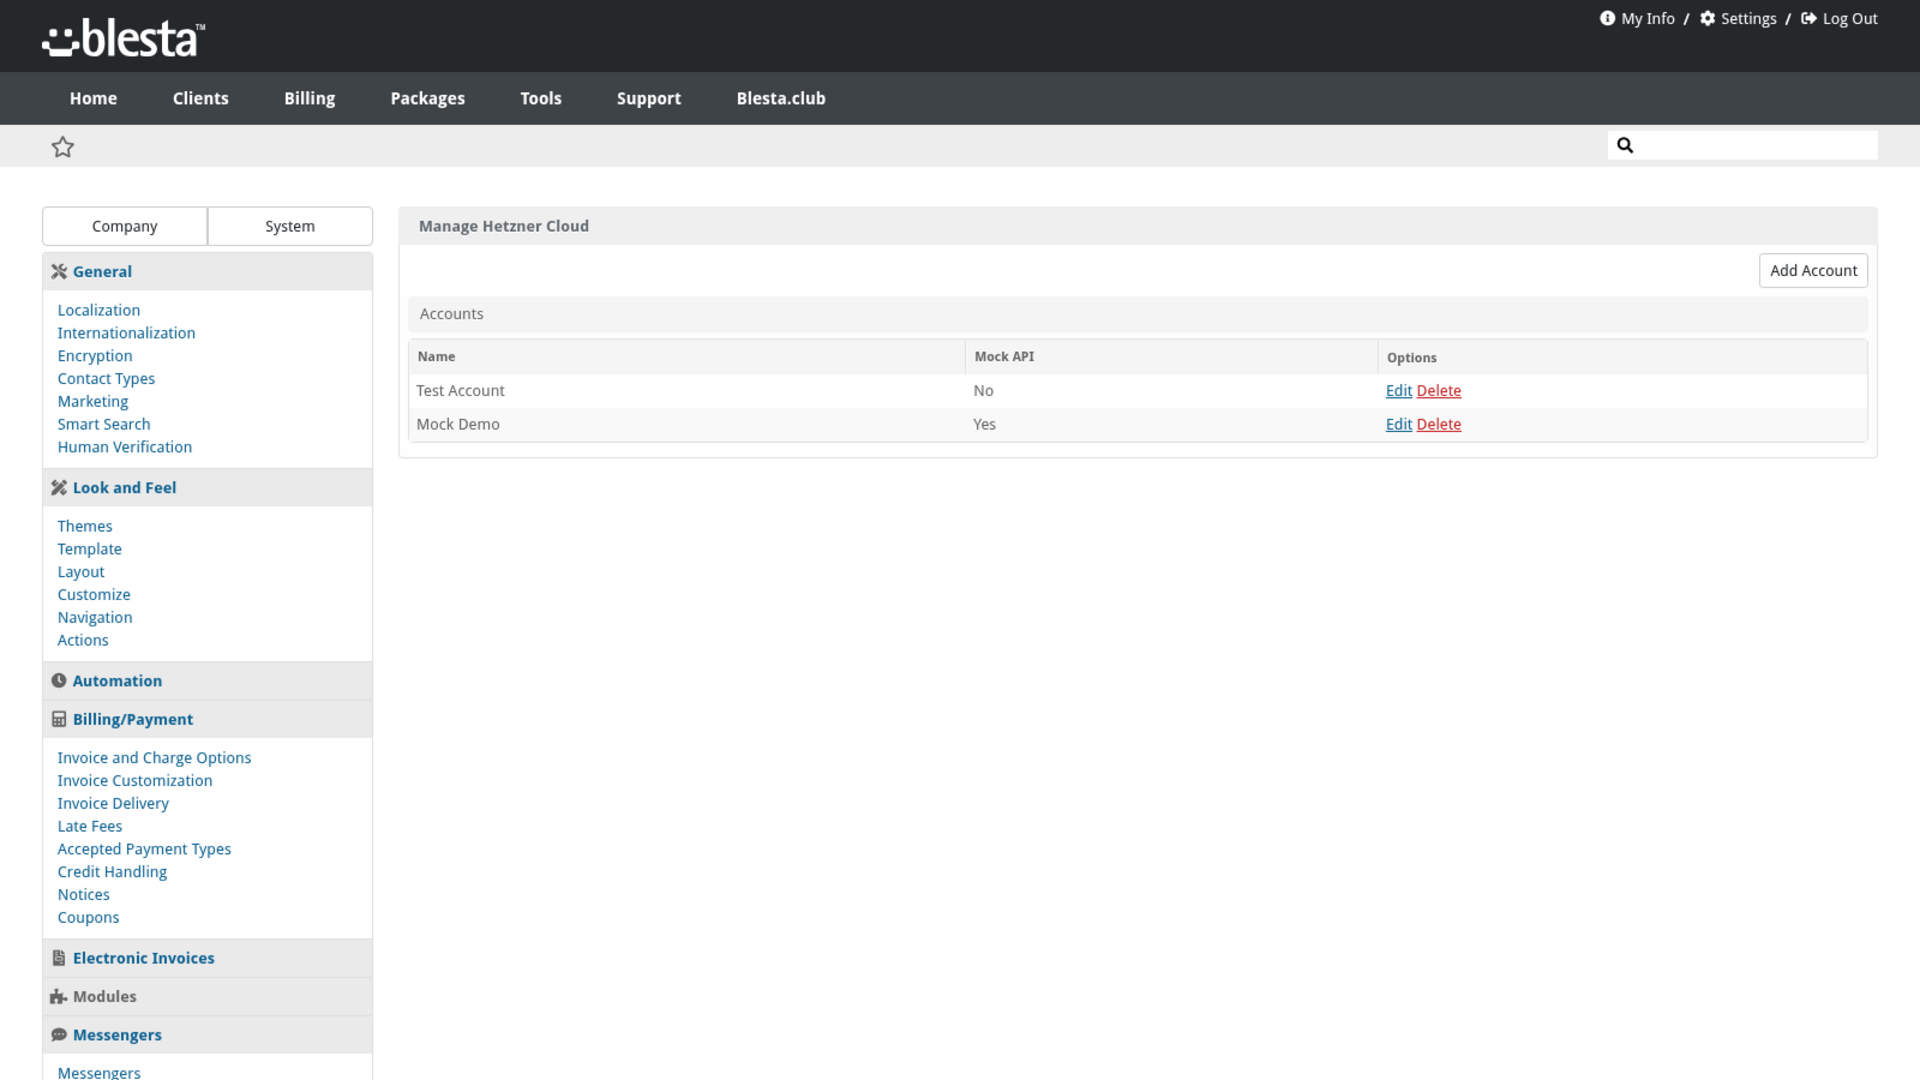Open Themes settings
This screenshot has width=1920, height=1080.
pyautogui.click(x=84, y=526)
